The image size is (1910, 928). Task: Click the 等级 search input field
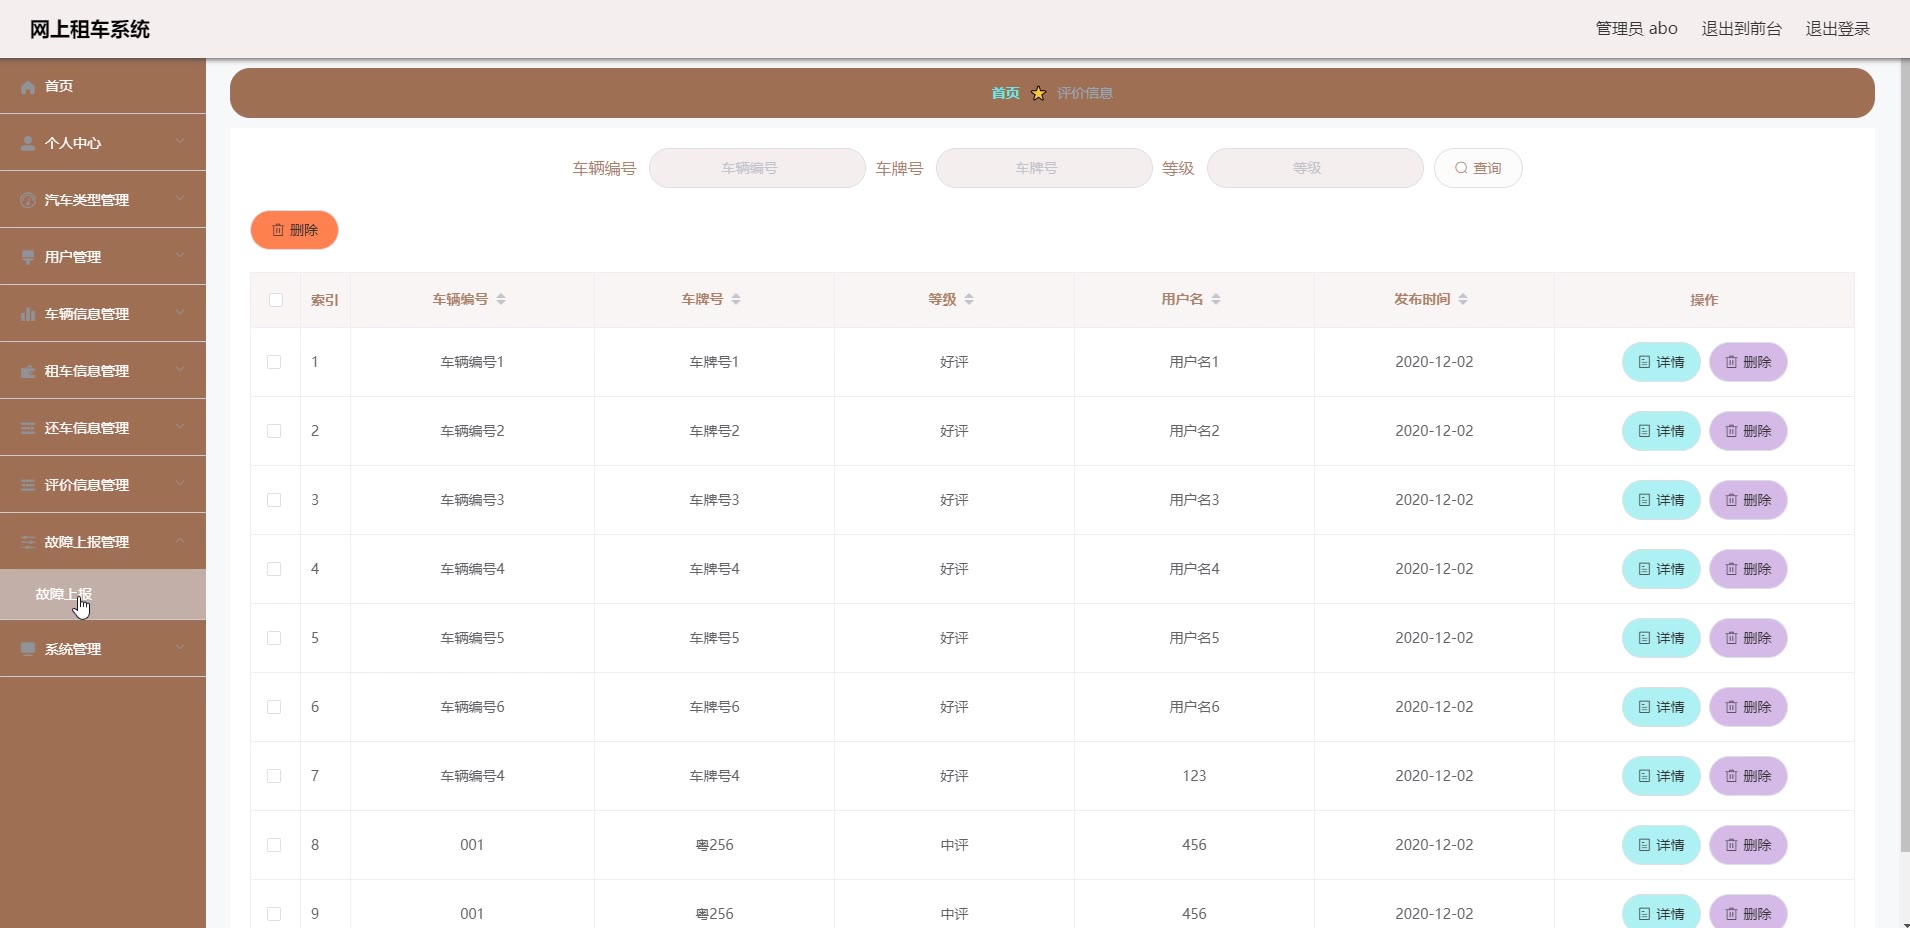[1315, 168]
